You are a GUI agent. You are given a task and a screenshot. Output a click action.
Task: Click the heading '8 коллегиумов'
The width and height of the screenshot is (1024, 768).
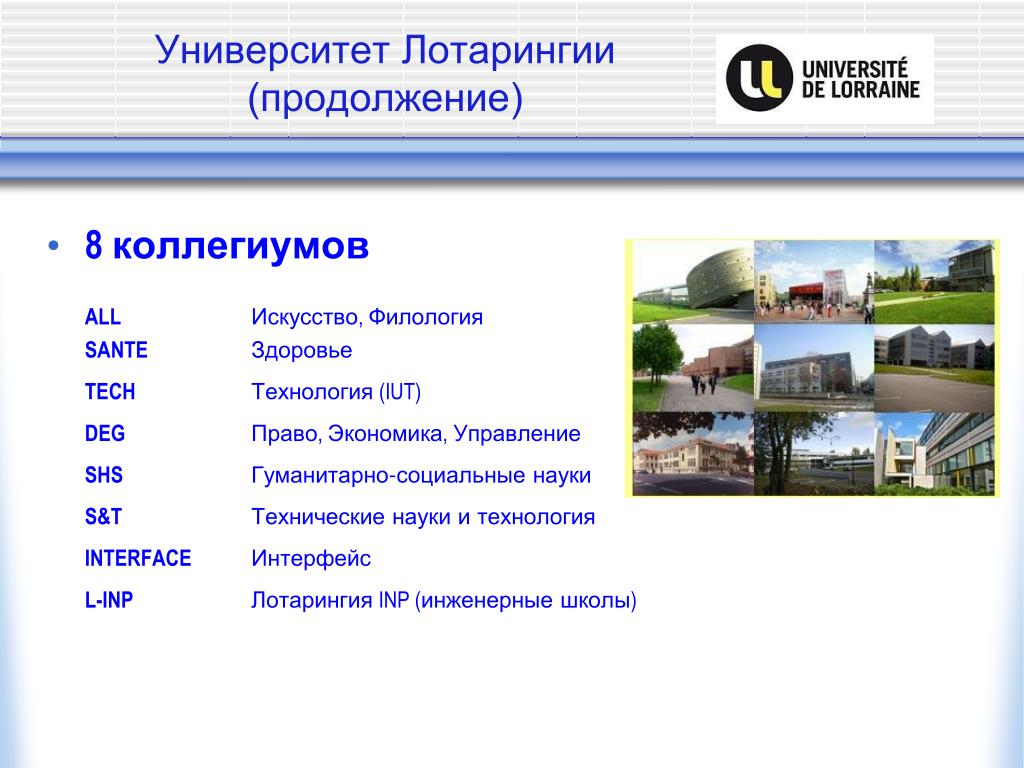227,246
